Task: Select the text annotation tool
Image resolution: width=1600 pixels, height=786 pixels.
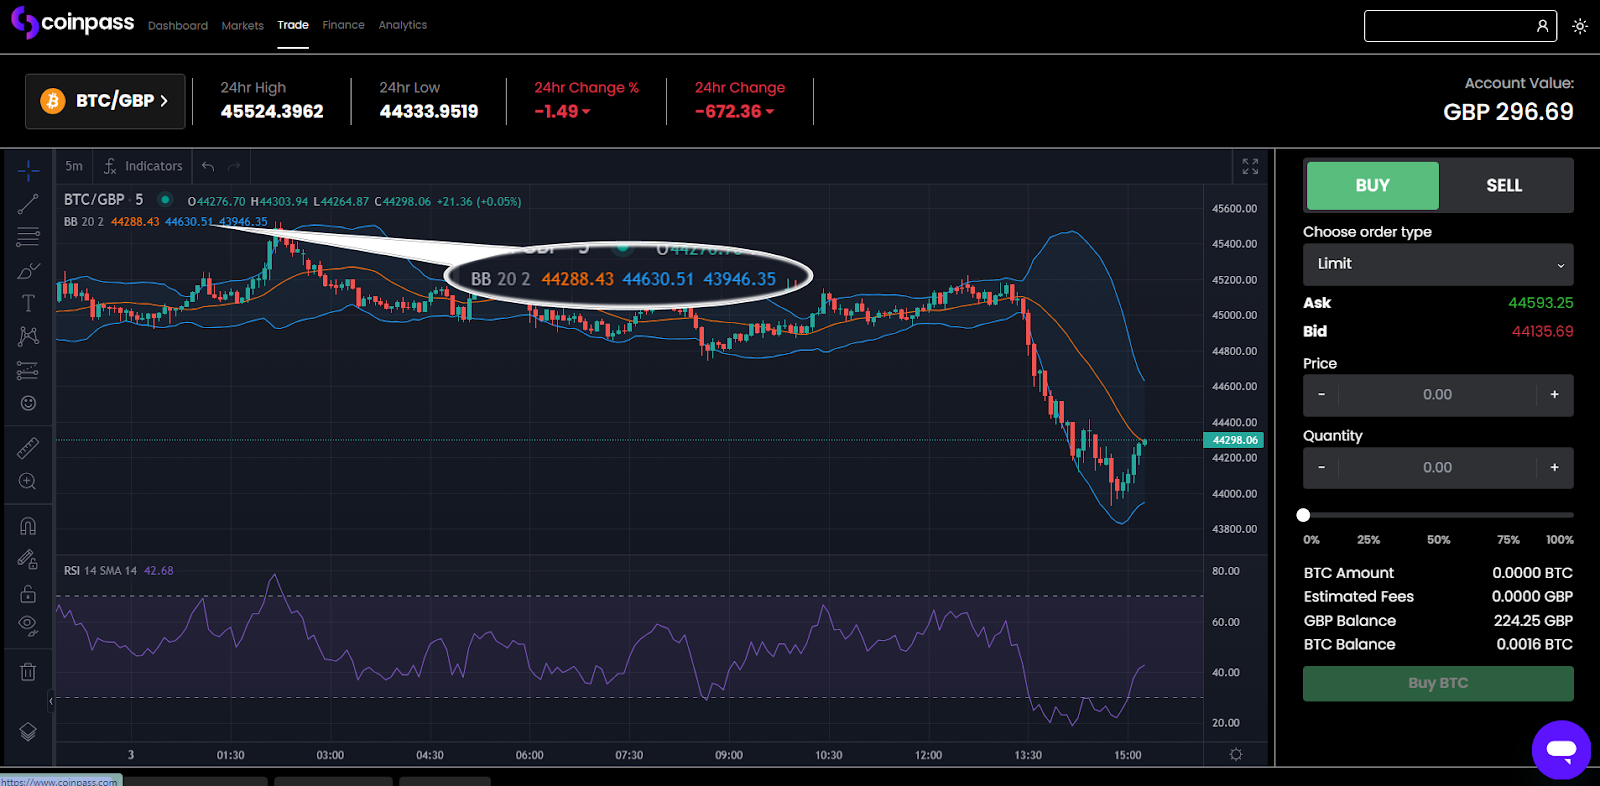Action: click(28, 303)
